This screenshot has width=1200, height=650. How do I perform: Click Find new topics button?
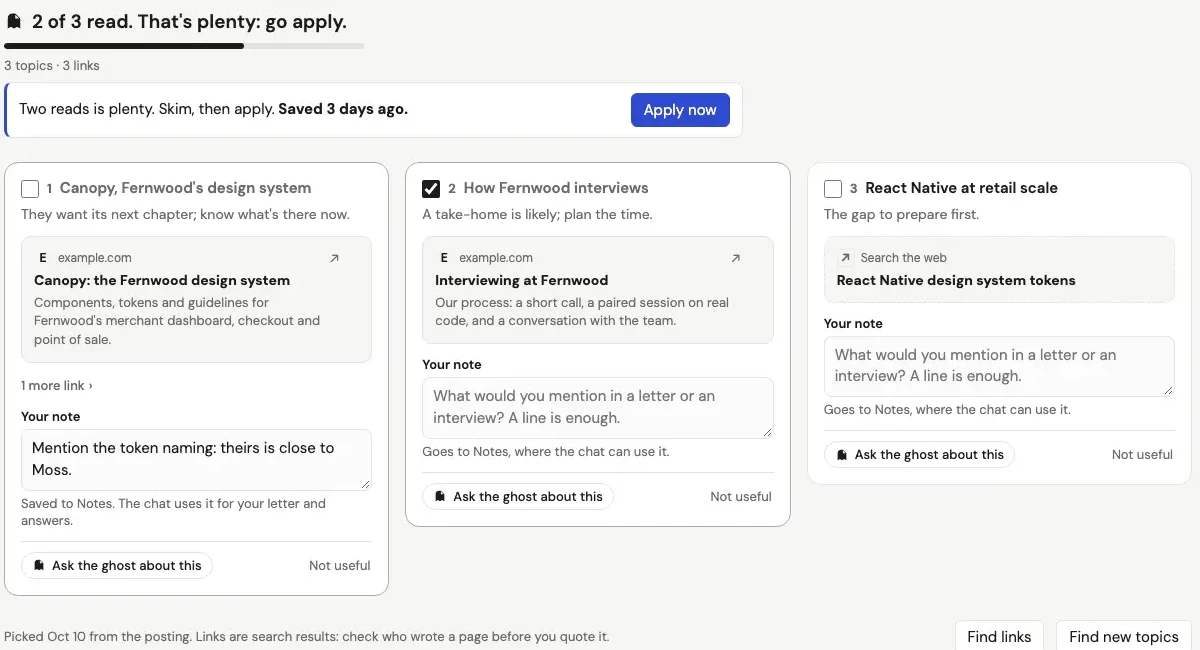pos(1124,636)
